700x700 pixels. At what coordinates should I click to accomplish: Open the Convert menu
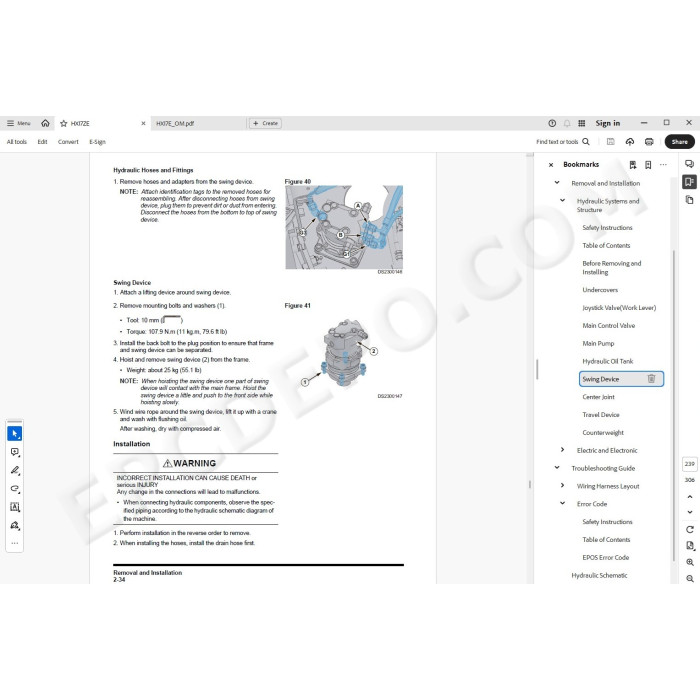pyautogui.click(x=68, y=142)
